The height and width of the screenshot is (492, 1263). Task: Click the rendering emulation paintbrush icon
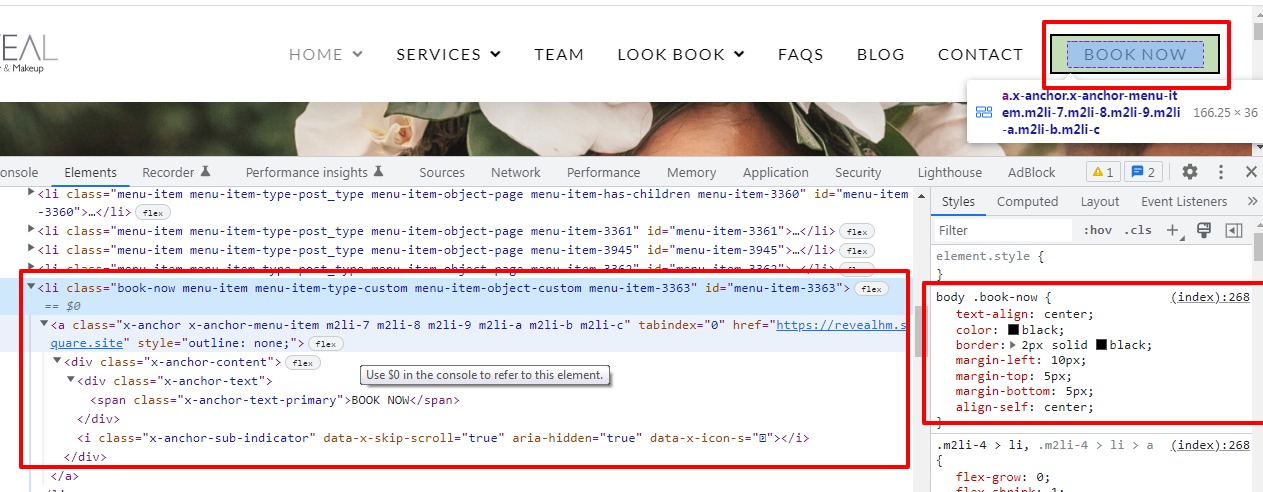[x=1204, y=230]
